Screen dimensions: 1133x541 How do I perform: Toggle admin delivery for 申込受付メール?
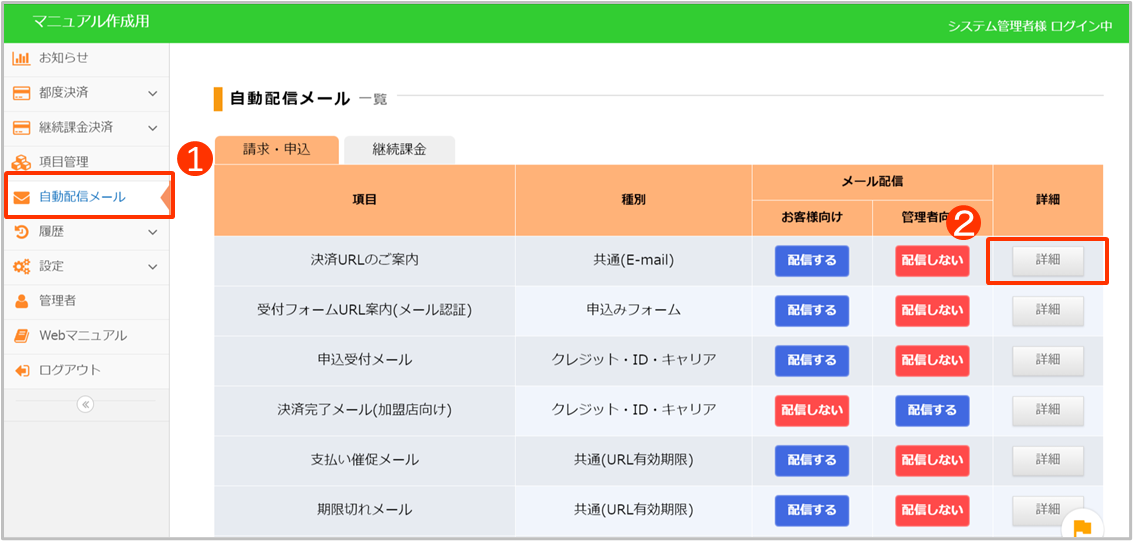[x=931, y=360]
